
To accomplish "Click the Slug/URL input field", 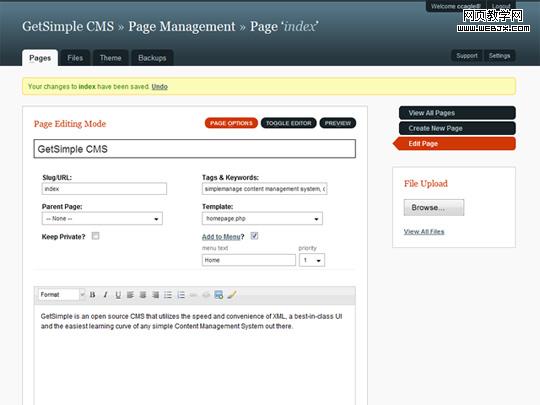I will [x=104, y=189].
